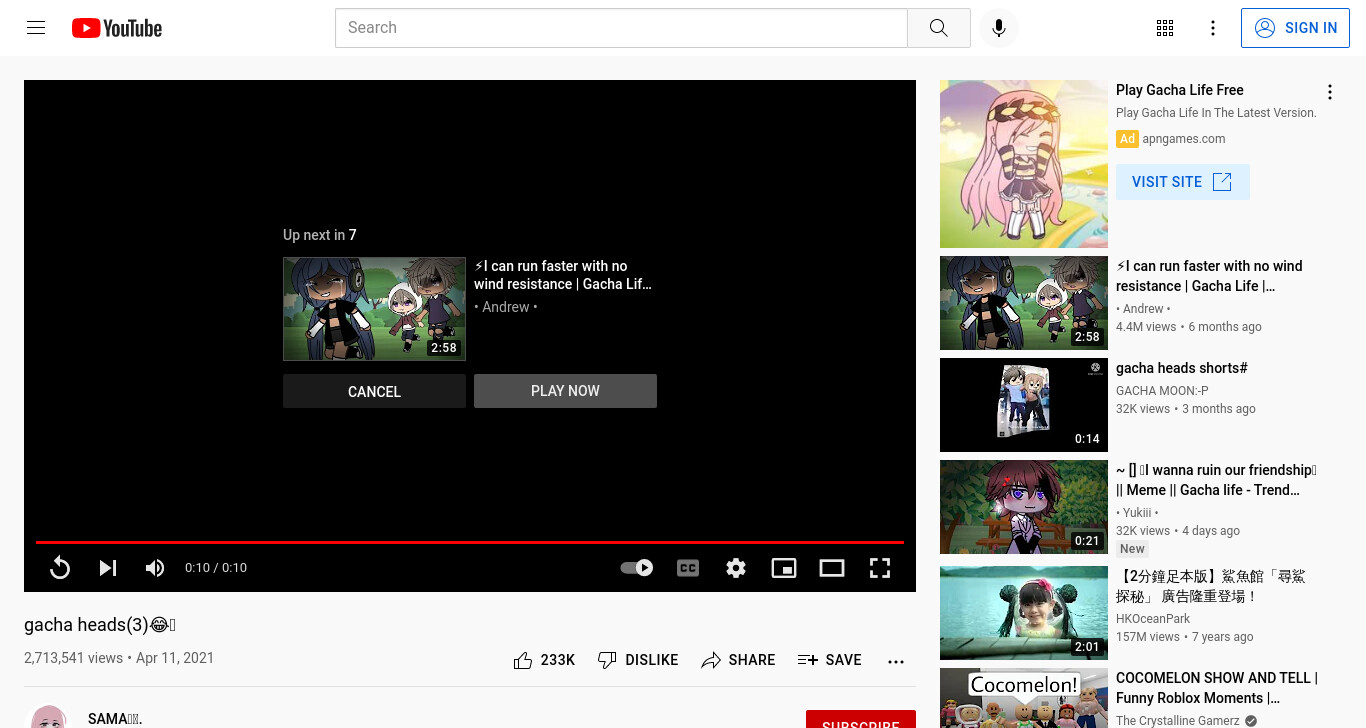
Task: Switch to theater mode
Action: (832, 568)
